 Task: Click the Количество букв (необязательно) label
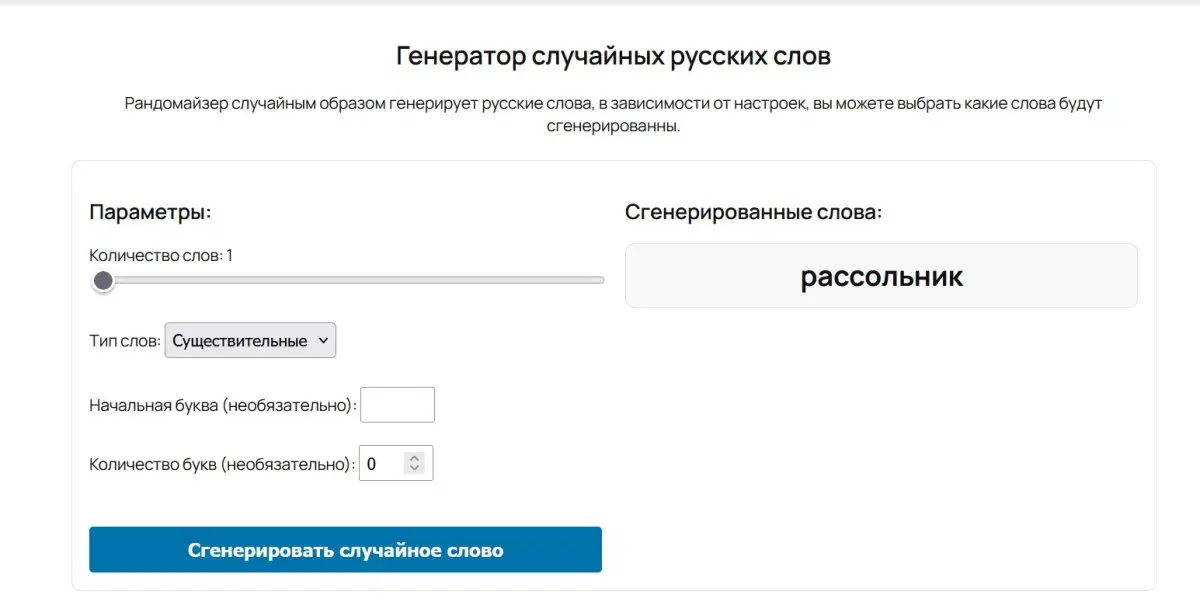coord(221,464)
